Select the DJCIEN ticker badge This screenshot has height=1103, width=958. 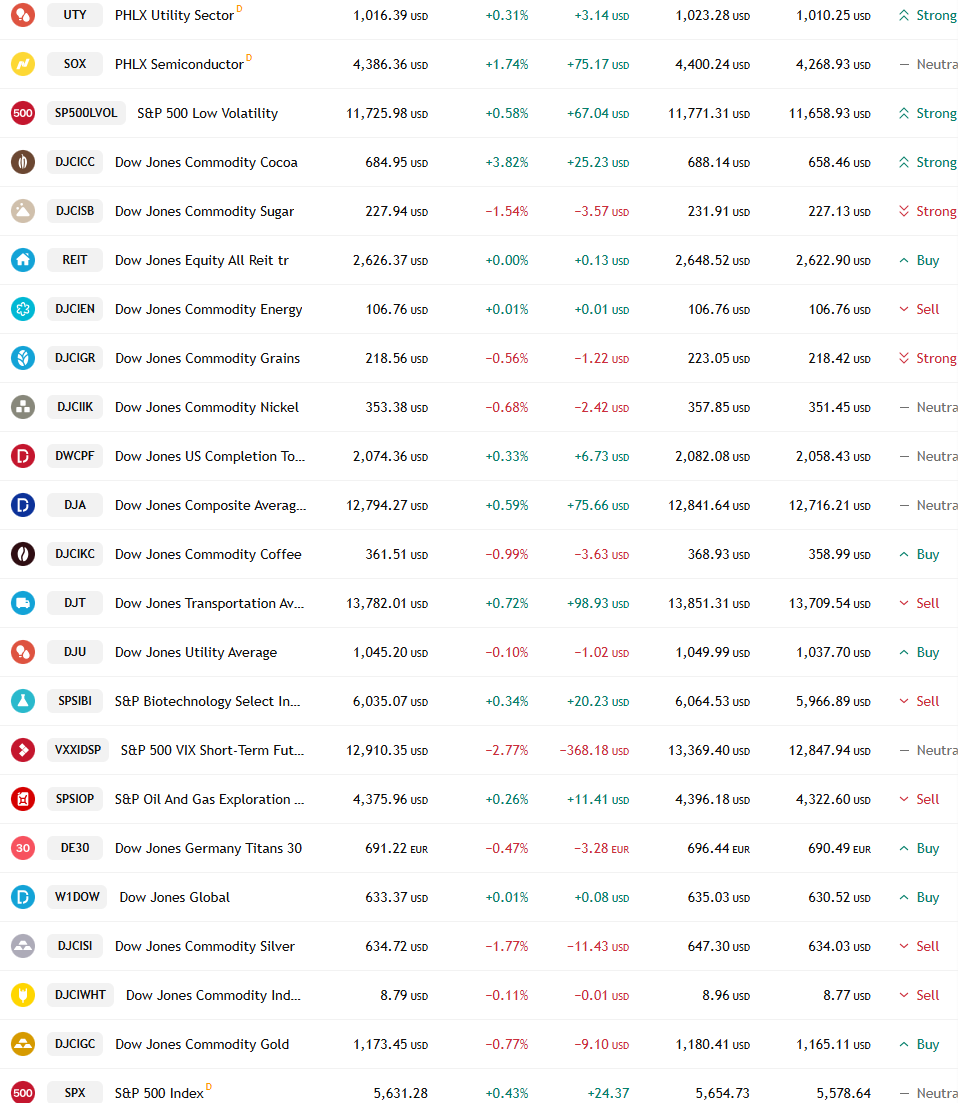(75, 309)
